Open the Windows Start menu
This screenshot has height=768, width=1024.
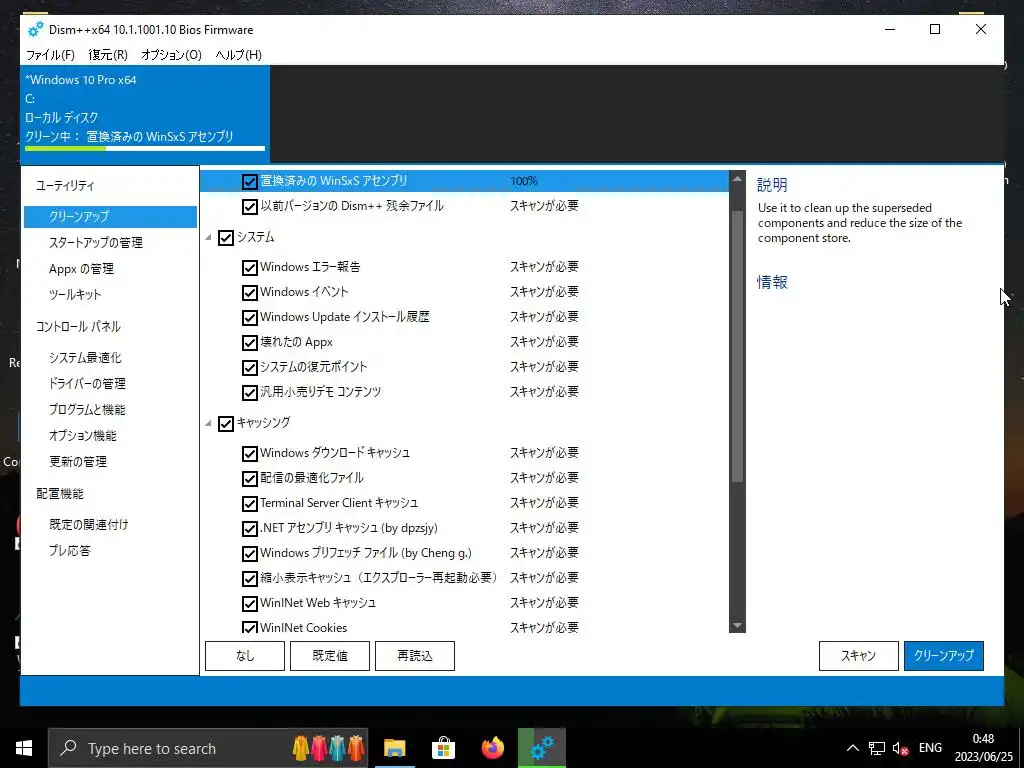pos(24,748)
